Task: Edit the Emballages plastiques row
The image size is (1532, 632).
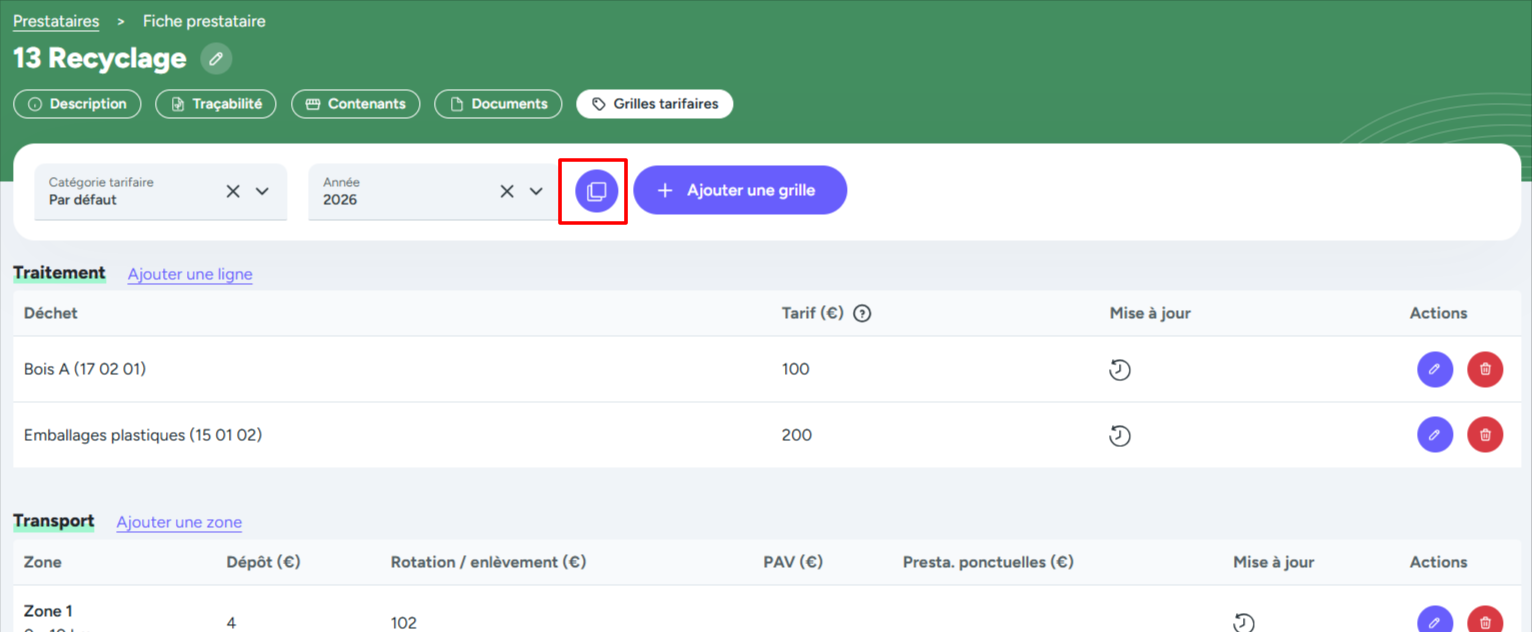Action: pyautogui.click(x=1434, y=435)
